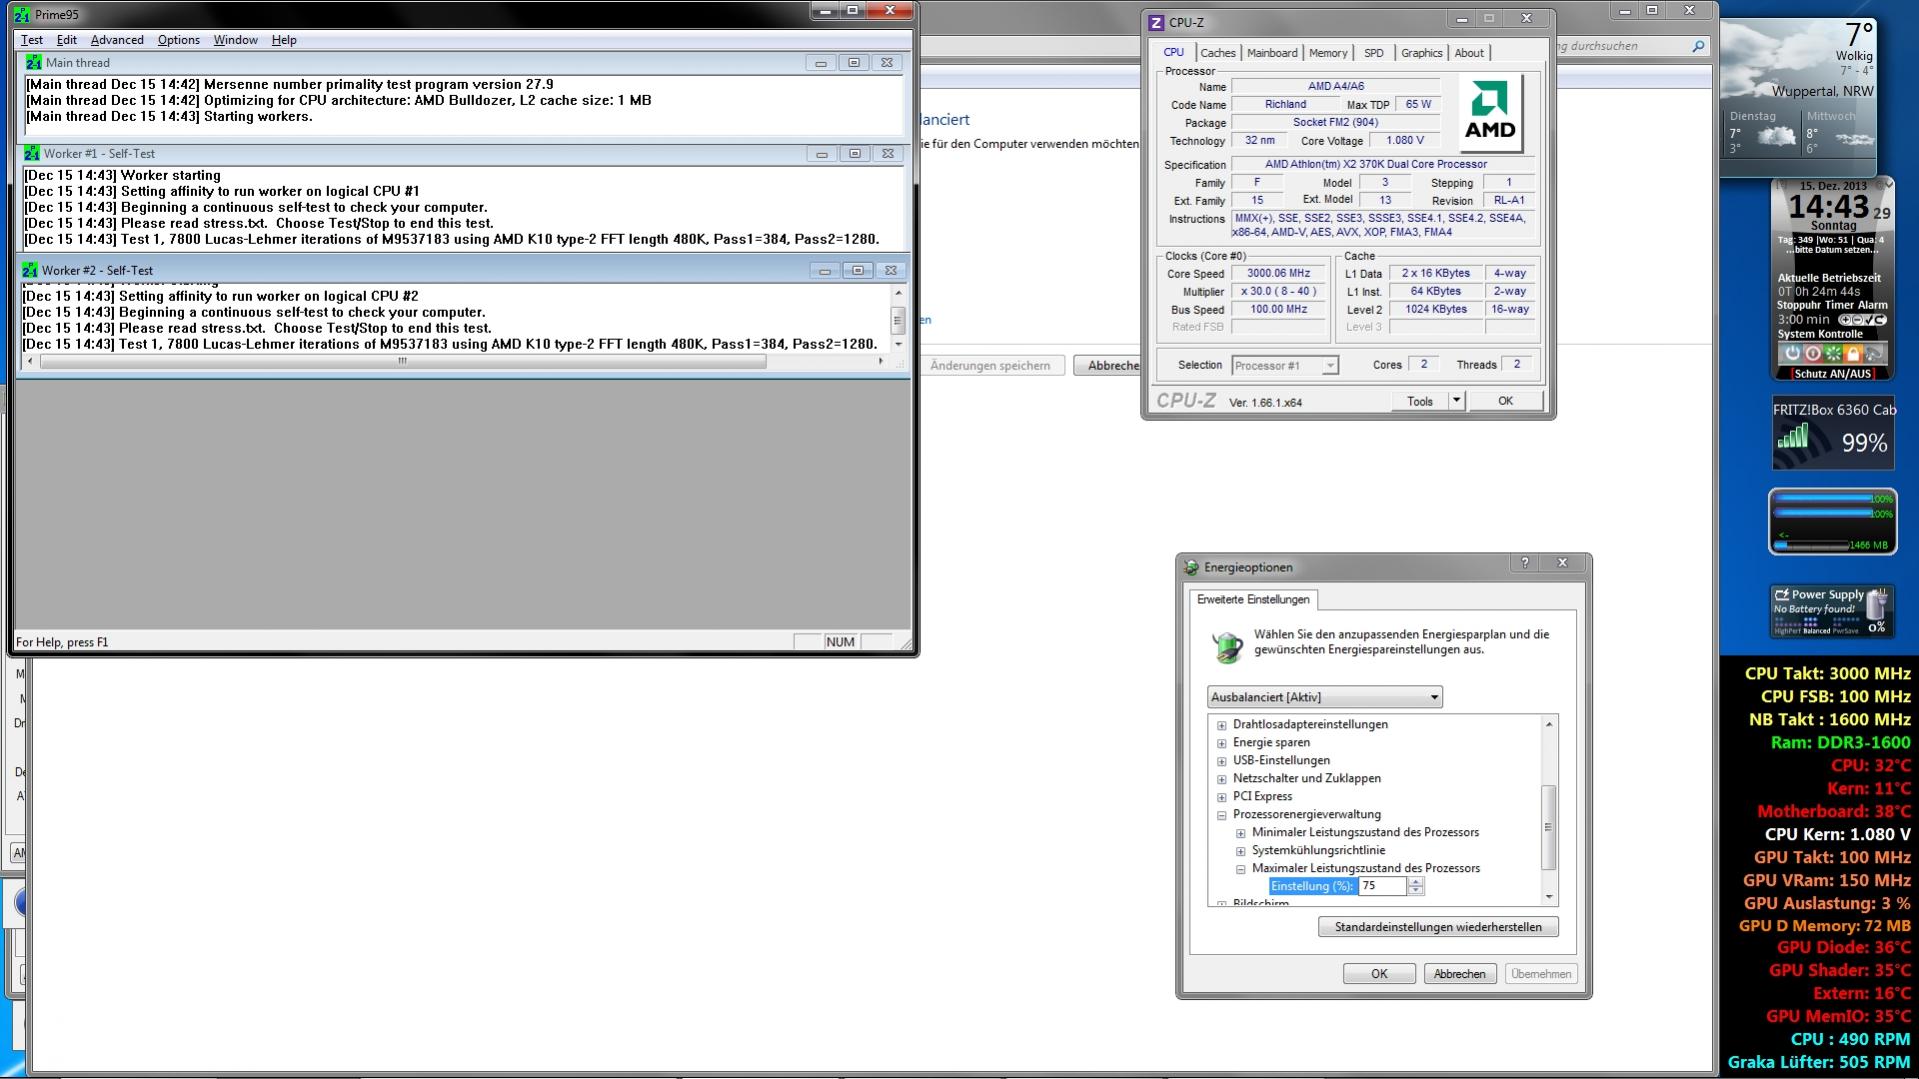Collapse Maximaler Leistungszustand des Prozessors

pyautogui.click(x=1240, y=869)
